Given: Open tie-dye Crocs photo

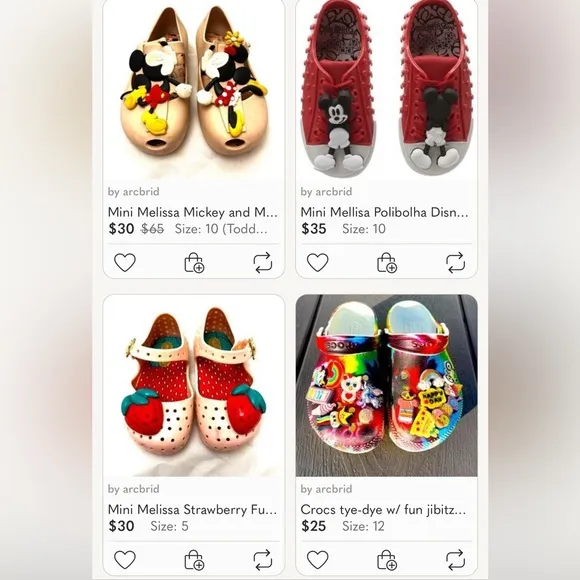Looking at the screenshot, I should [387, 385].
